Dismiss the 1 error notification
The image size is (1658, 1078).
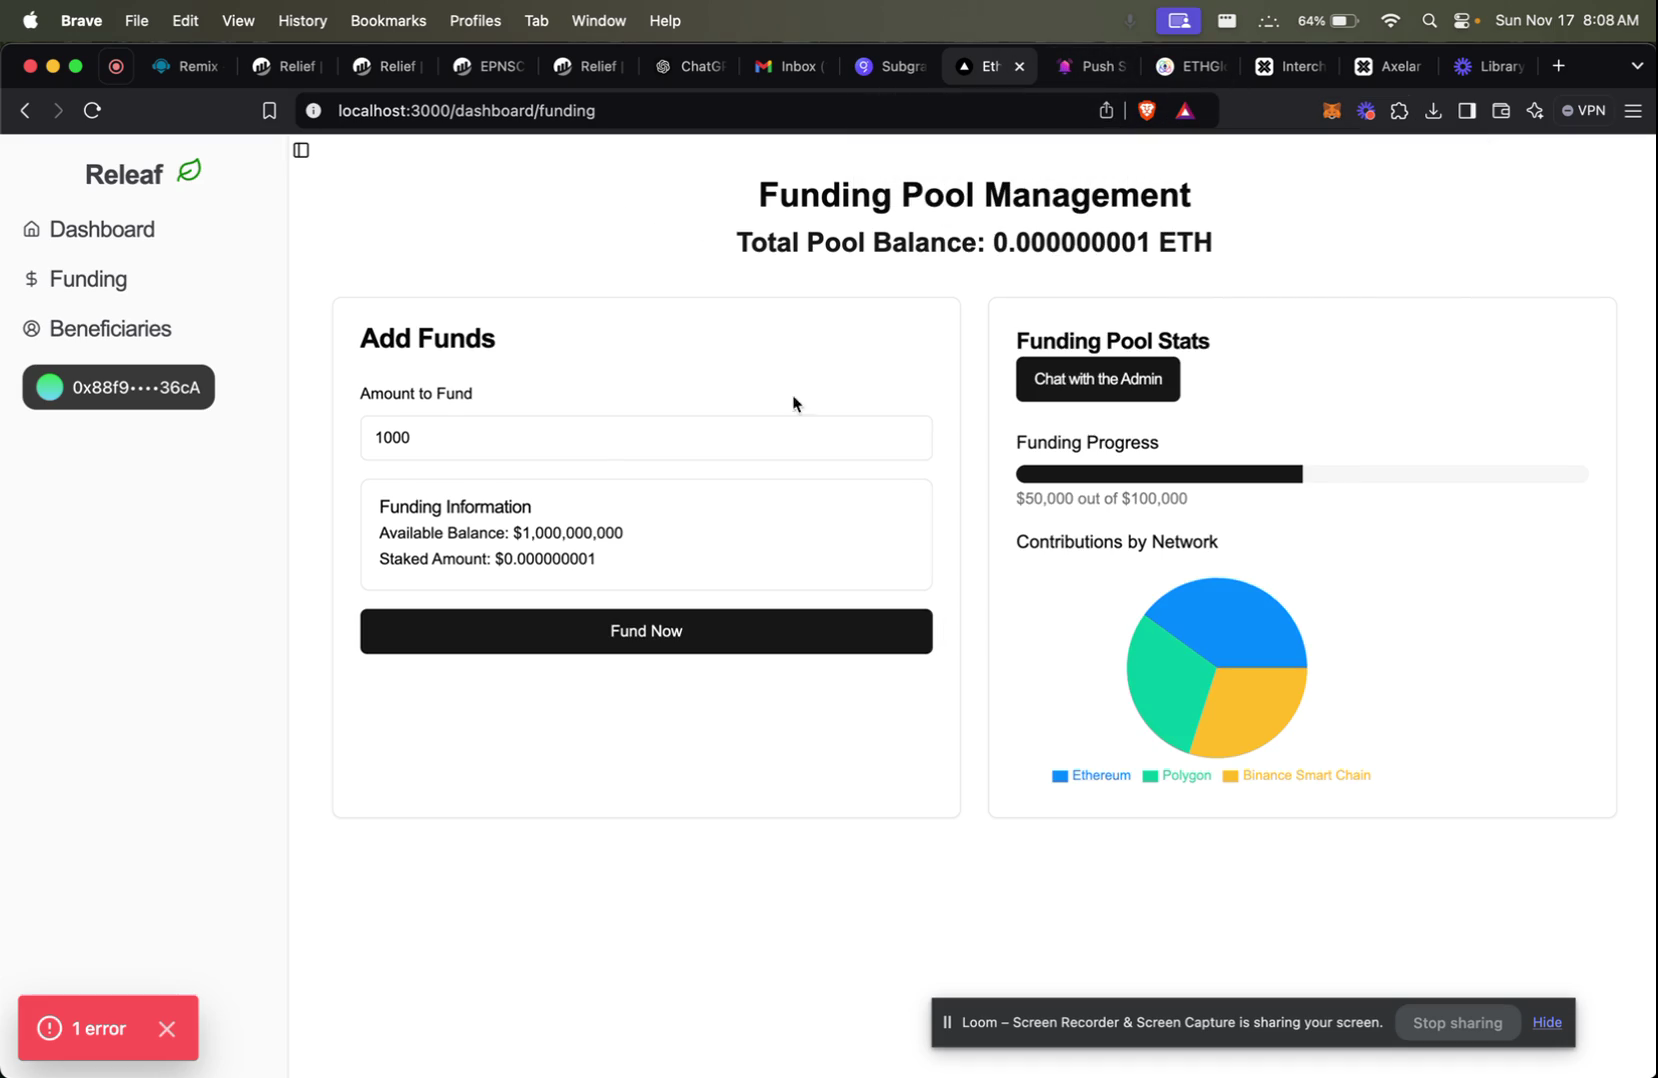(167, 1029)
